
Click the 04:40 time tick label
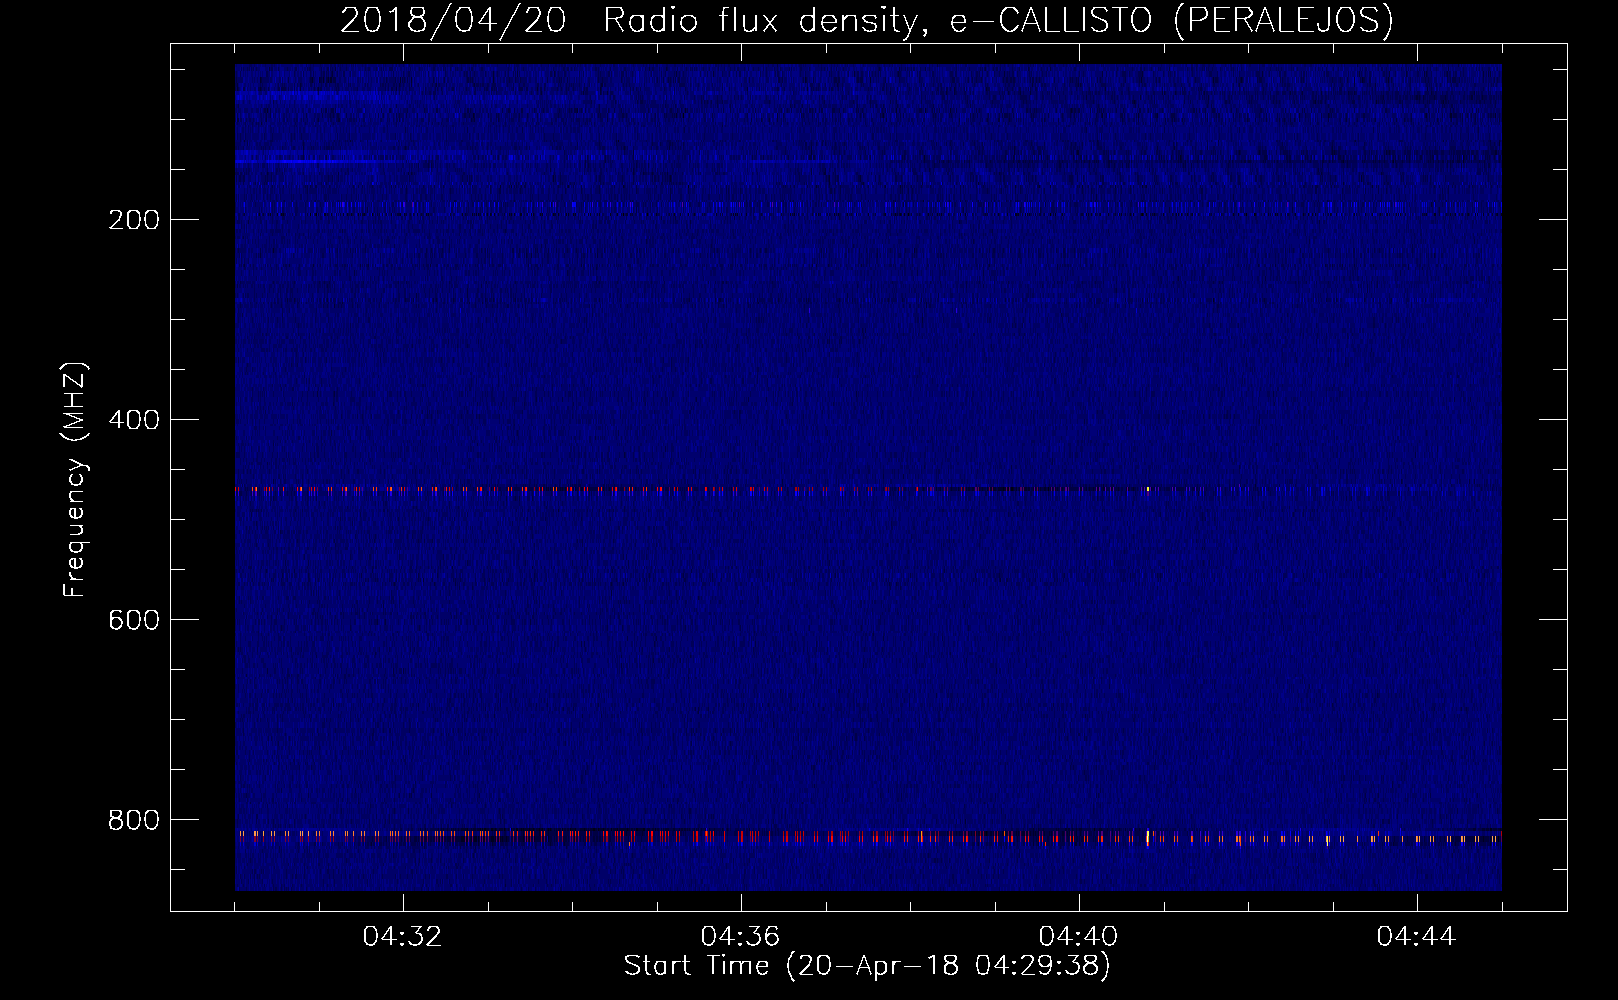1078,937
